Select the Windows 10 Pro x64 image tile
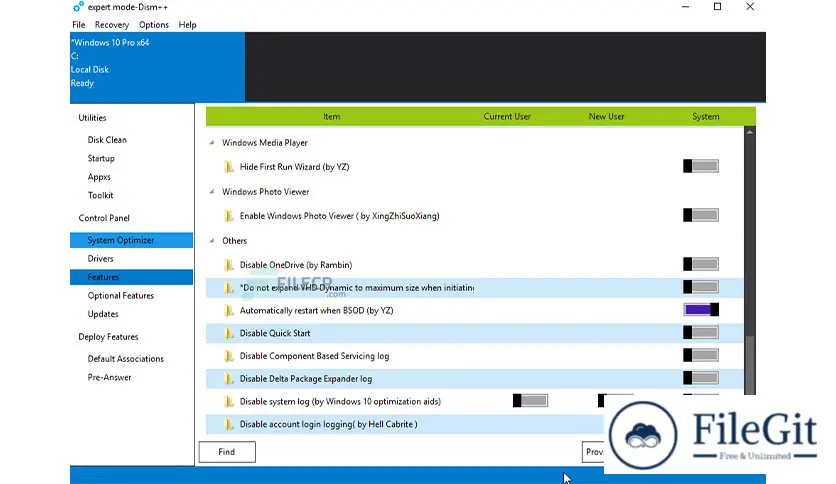836x484 pixels. pos(157,67)
